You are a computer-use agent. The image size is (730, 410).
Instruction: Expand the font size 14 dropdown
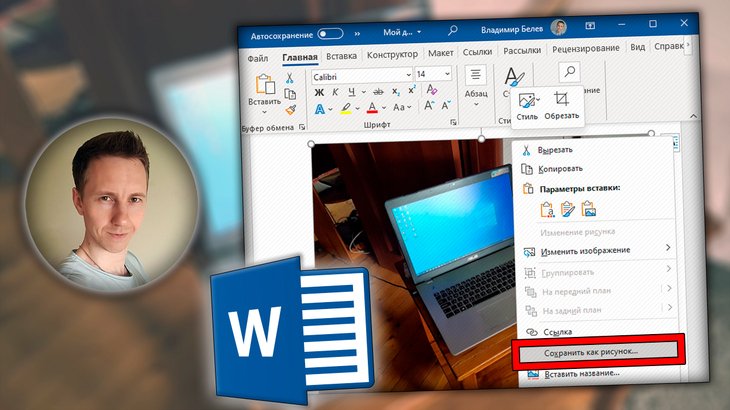click(446, 75)
